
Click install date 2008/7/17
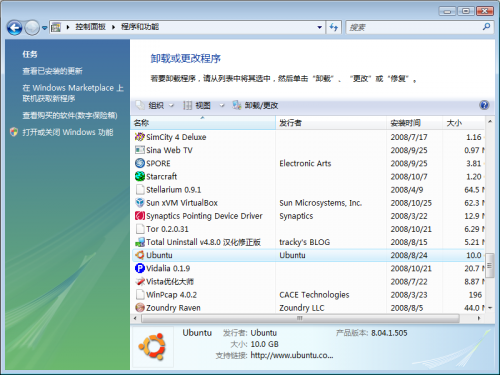pyautogui.click(x=409, y=137)
